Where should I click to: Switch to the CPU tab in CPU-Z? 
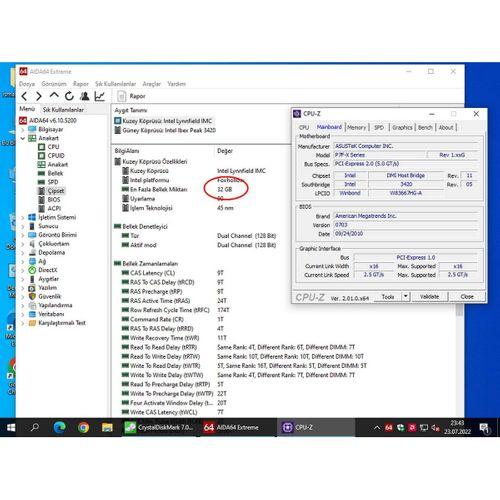pyautogui.click(x=304, y=127)
